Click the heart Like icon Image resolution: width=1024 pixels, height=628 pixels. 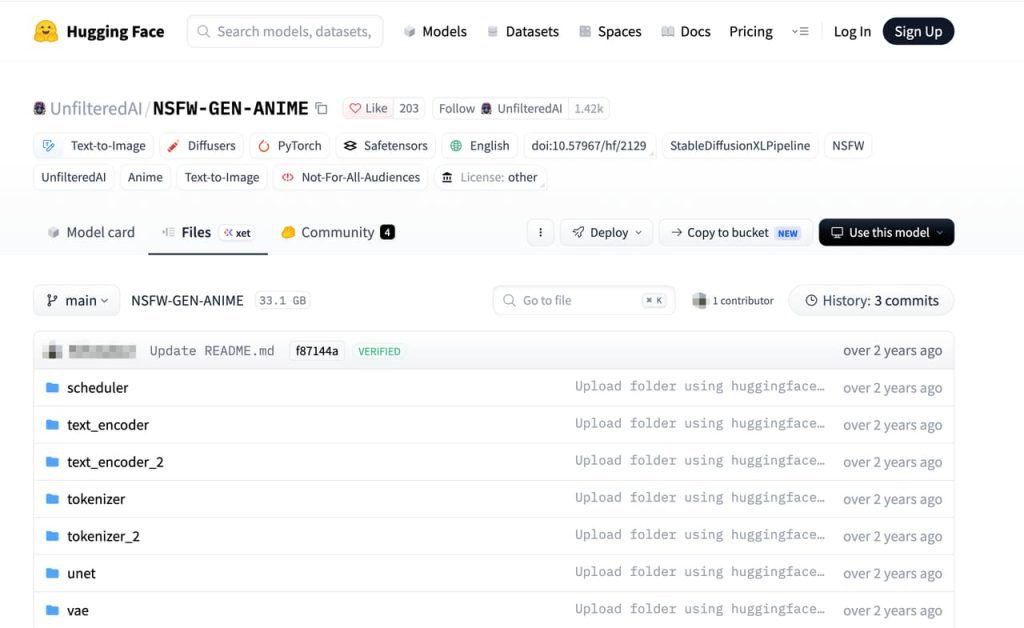point(355,108)
